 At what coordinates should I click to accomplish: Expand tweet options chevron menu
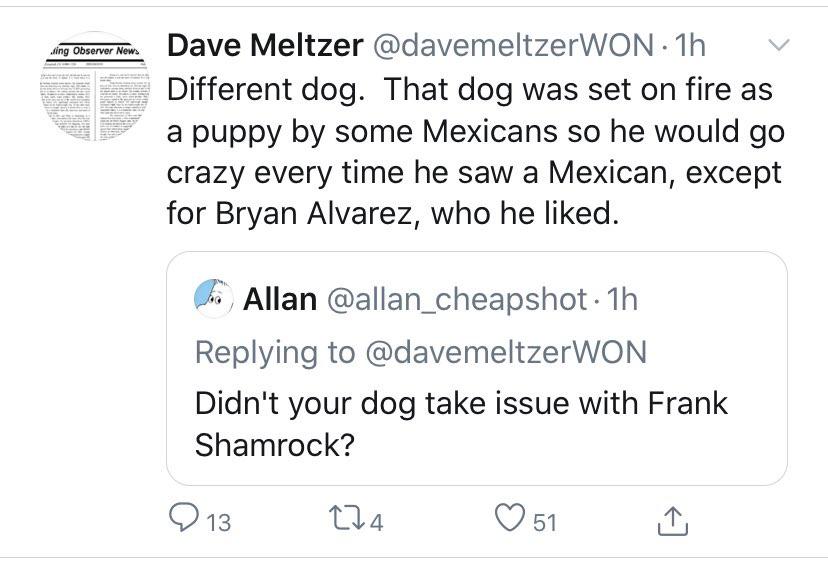pos(778,44)
